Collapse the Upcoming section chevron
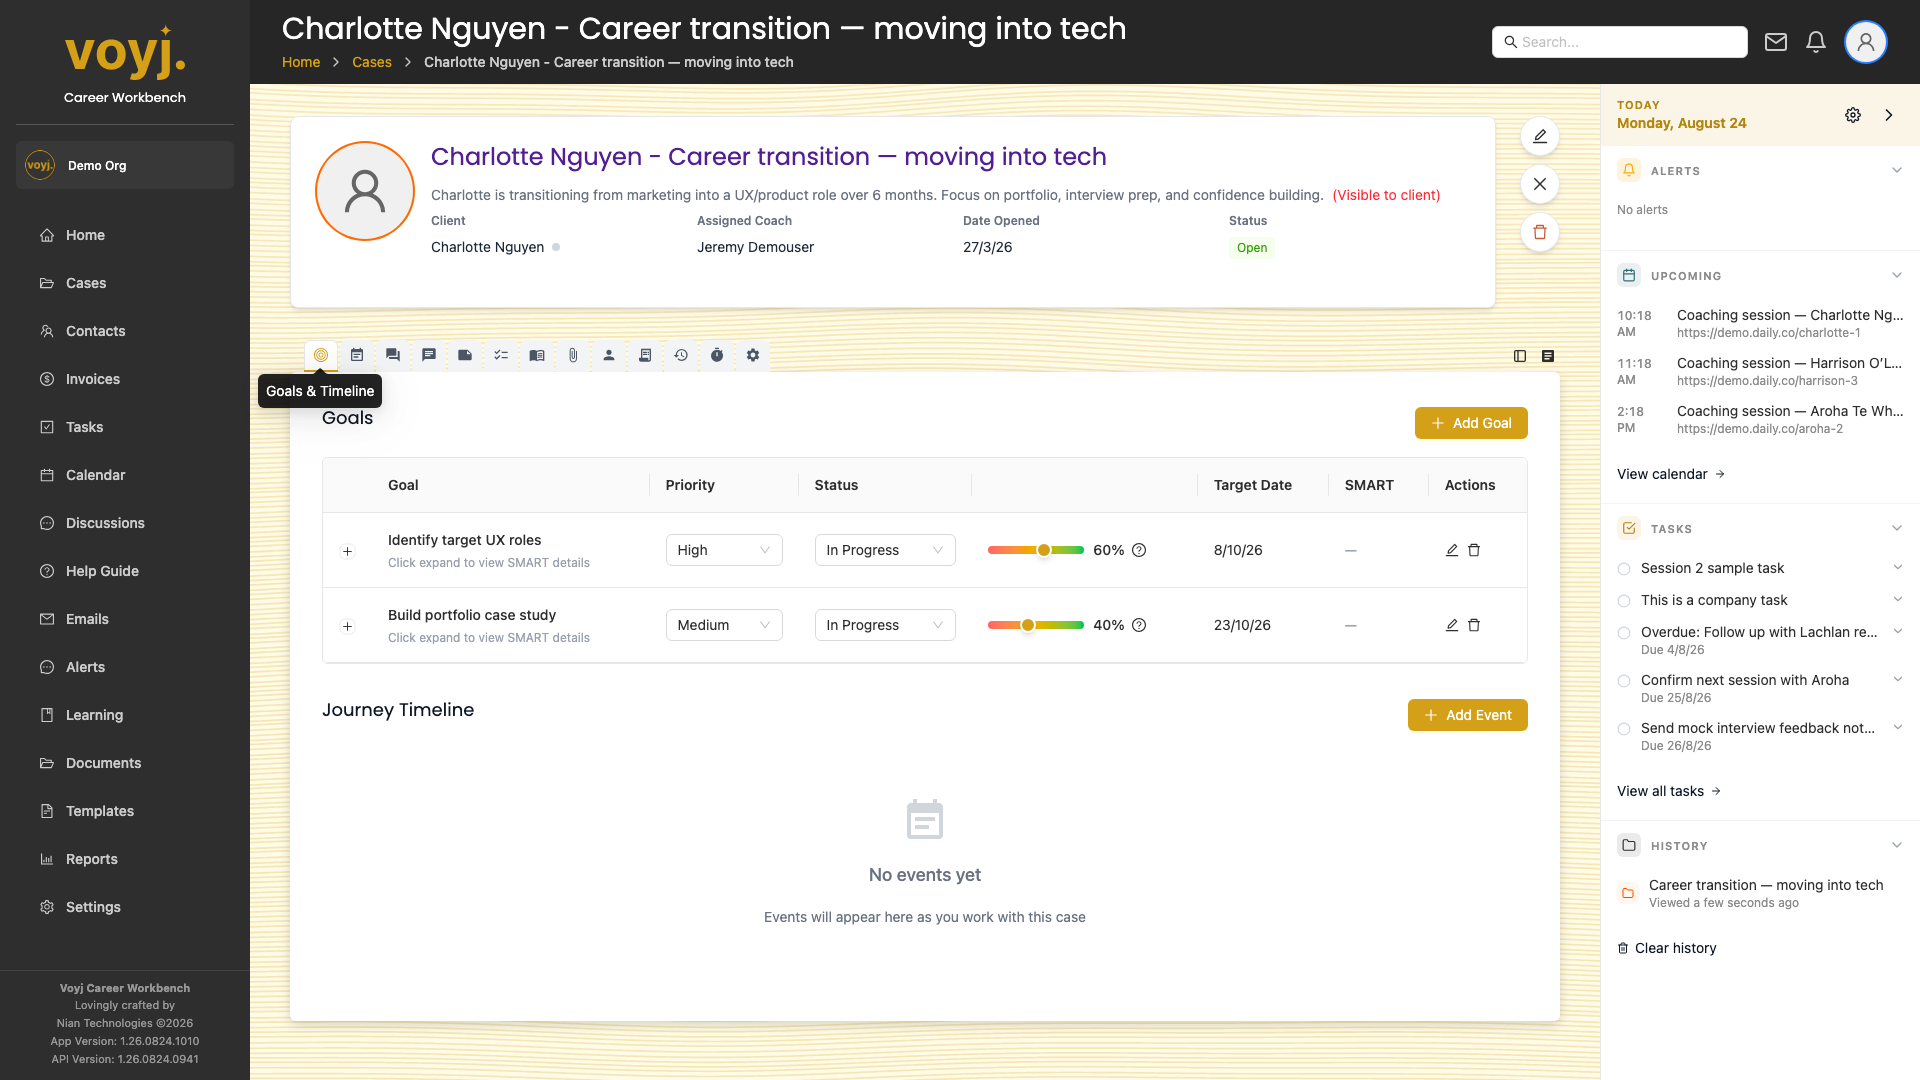Screen dimensions: 1920x1080 coord(1897,275)
